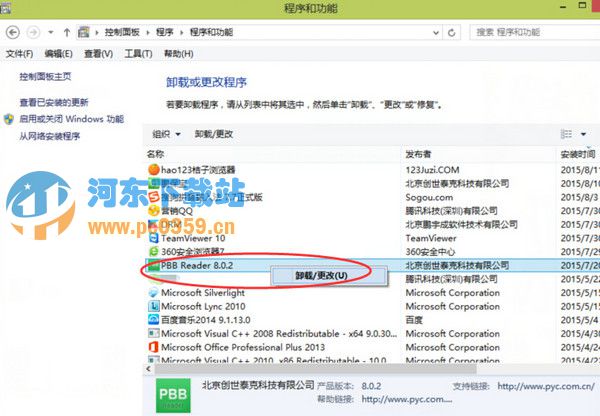Viewport: 600px width, 416px height.
Task: Click the Microsoft Office Professional Plus icon
Action: click(x=153, y=347)
